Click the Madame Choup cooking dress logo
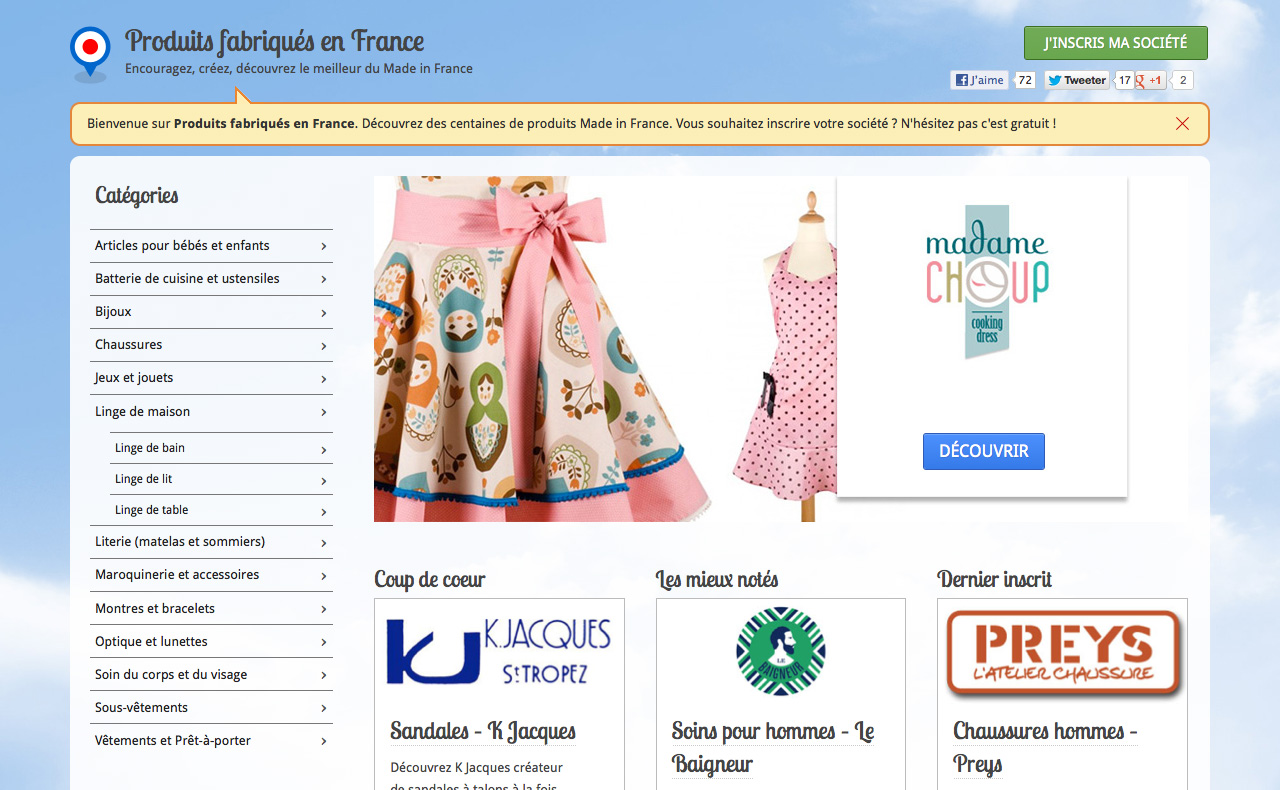The width and height of the screenshot is (1280, 790). [987, 282]
